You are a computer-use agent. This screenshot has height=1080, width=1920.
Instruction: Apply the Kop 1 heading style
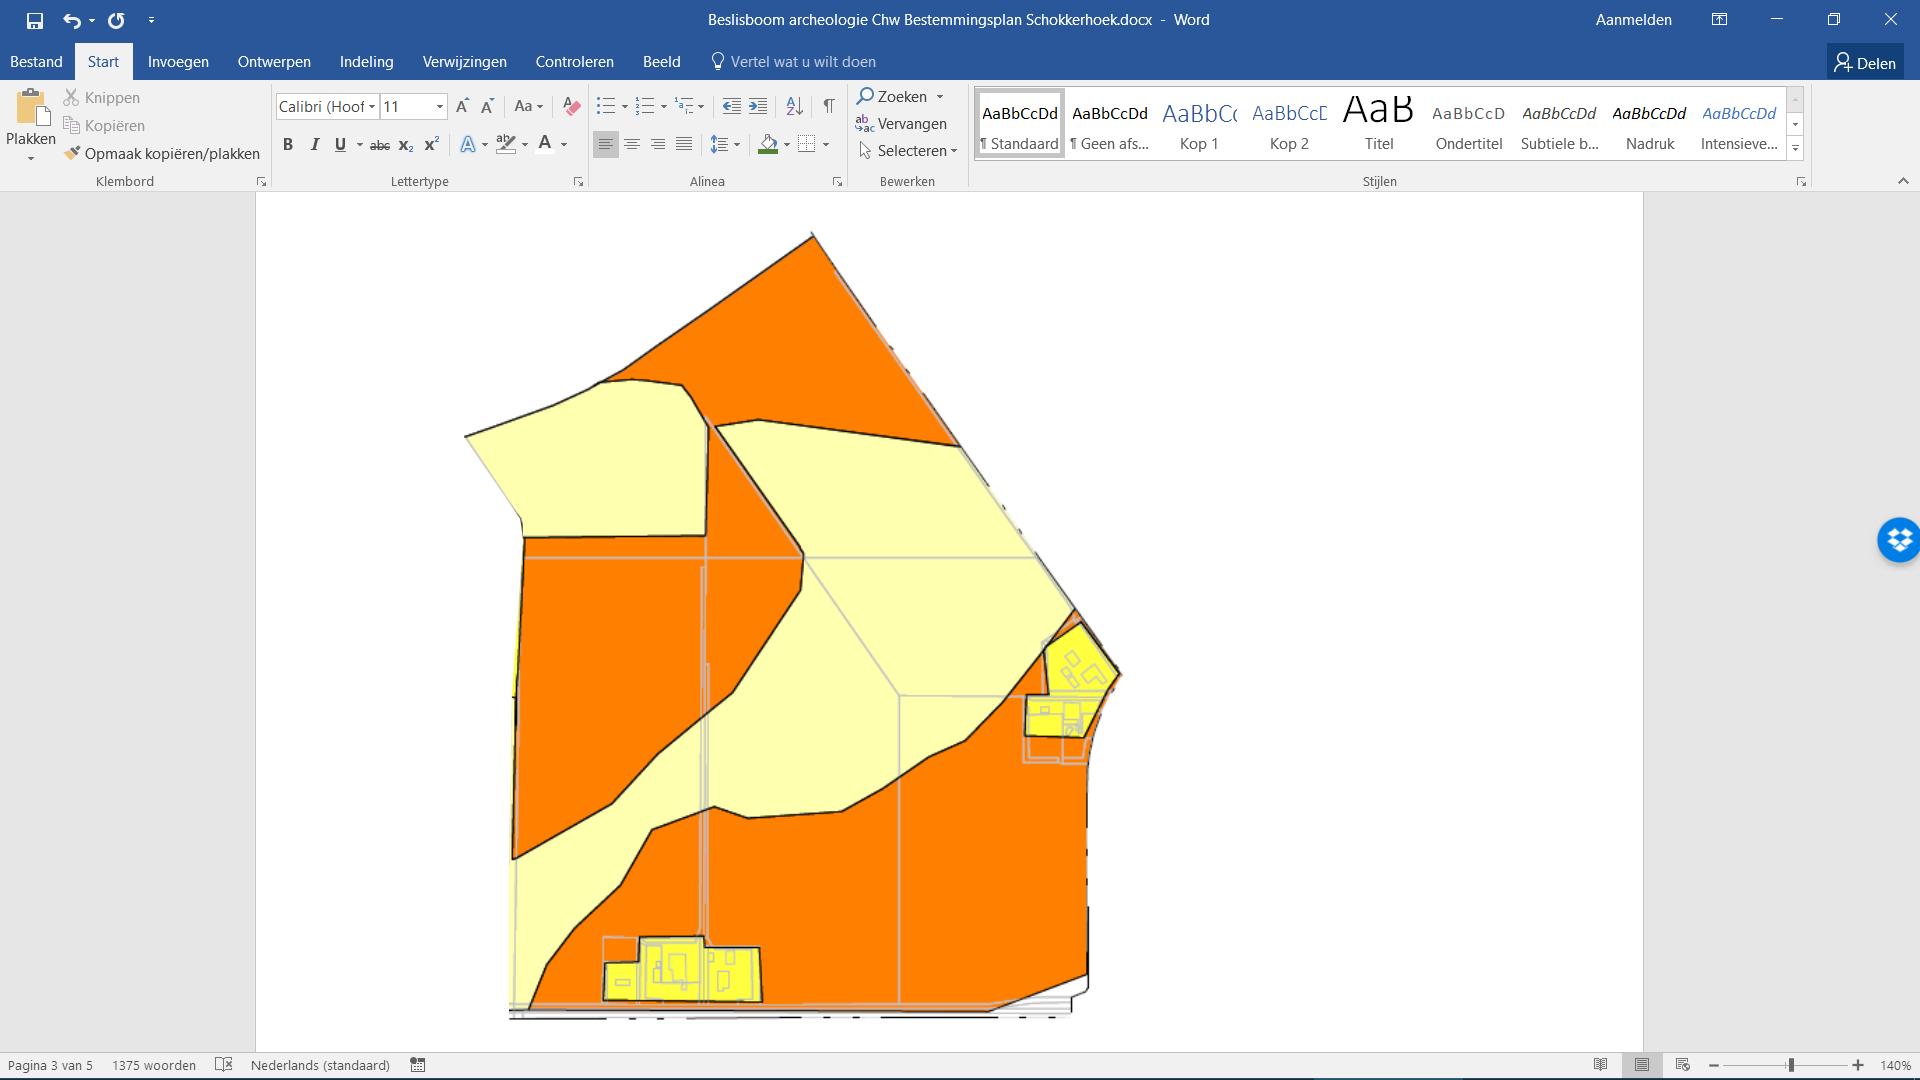tap(1199, 124)
